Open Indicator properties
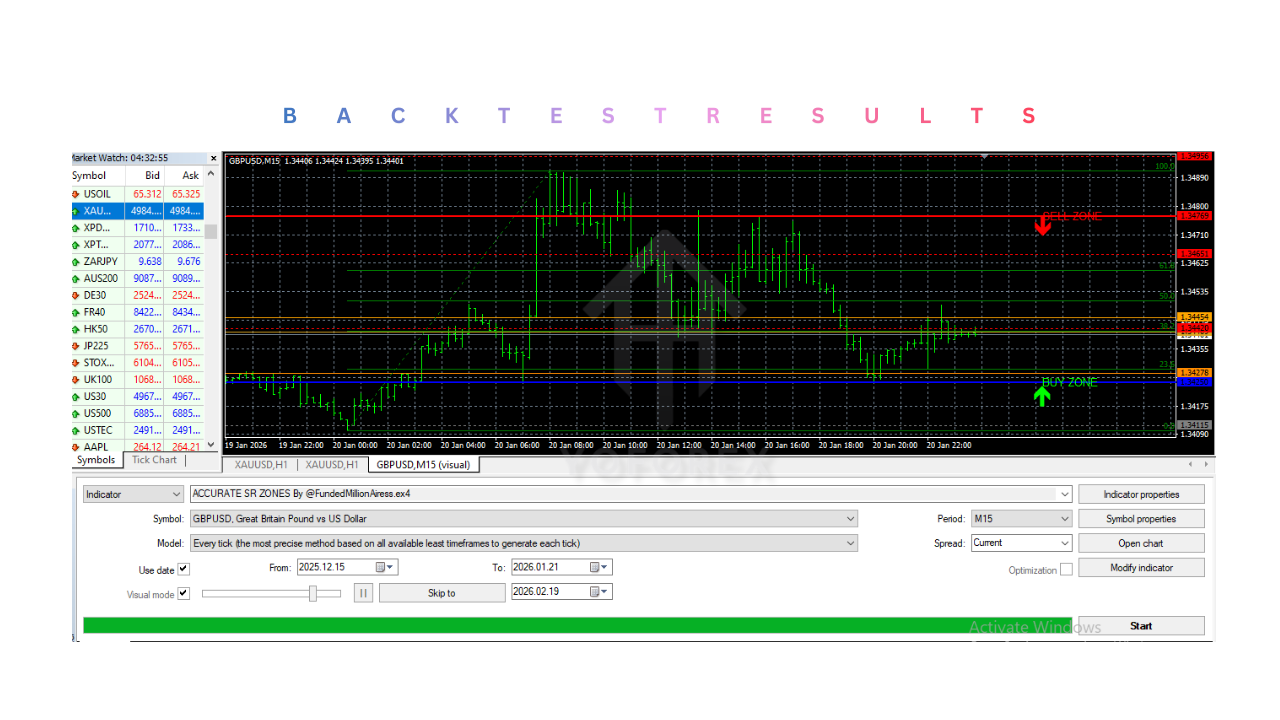 pyautogui.click(x=1141, y=493)
